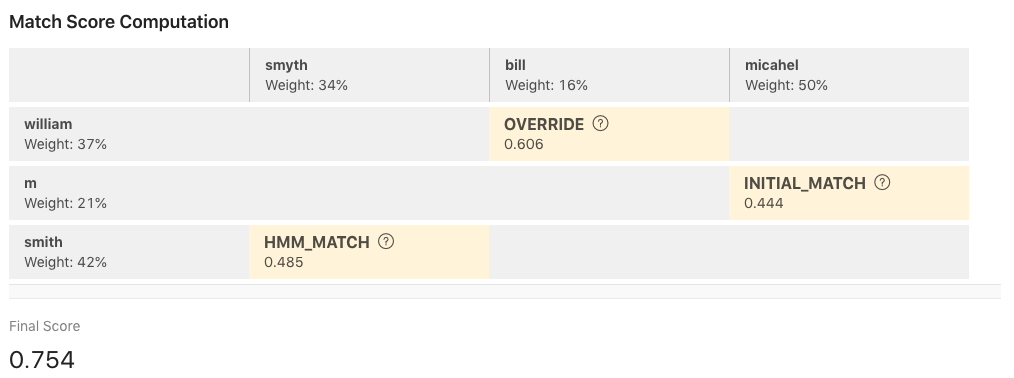
Task: Click the Final Score value 0.754
Action: [x=42, y=360]
